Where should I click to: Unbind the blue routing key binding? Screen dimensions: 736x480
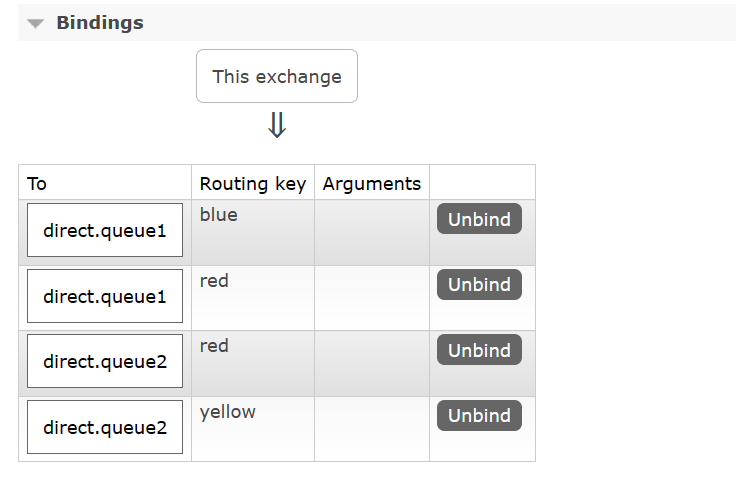(479, 219)
